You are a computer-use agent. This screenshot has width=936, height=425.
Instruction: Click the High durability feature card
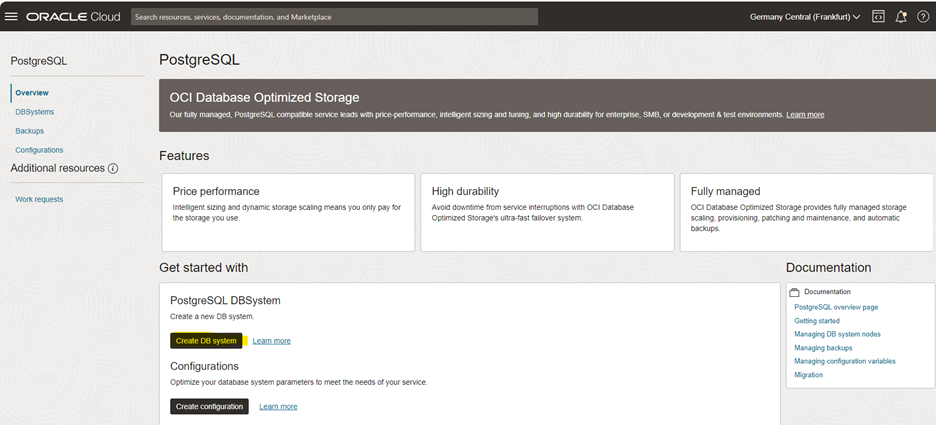click(x=547, y=212)
